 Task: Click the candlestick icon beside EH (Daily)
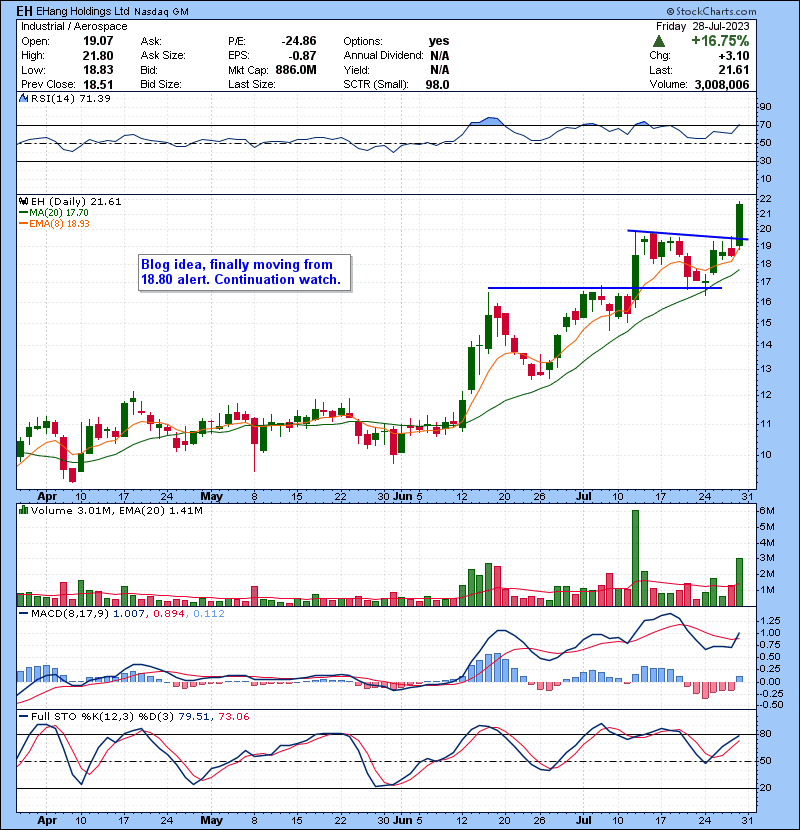coord(24,201)
